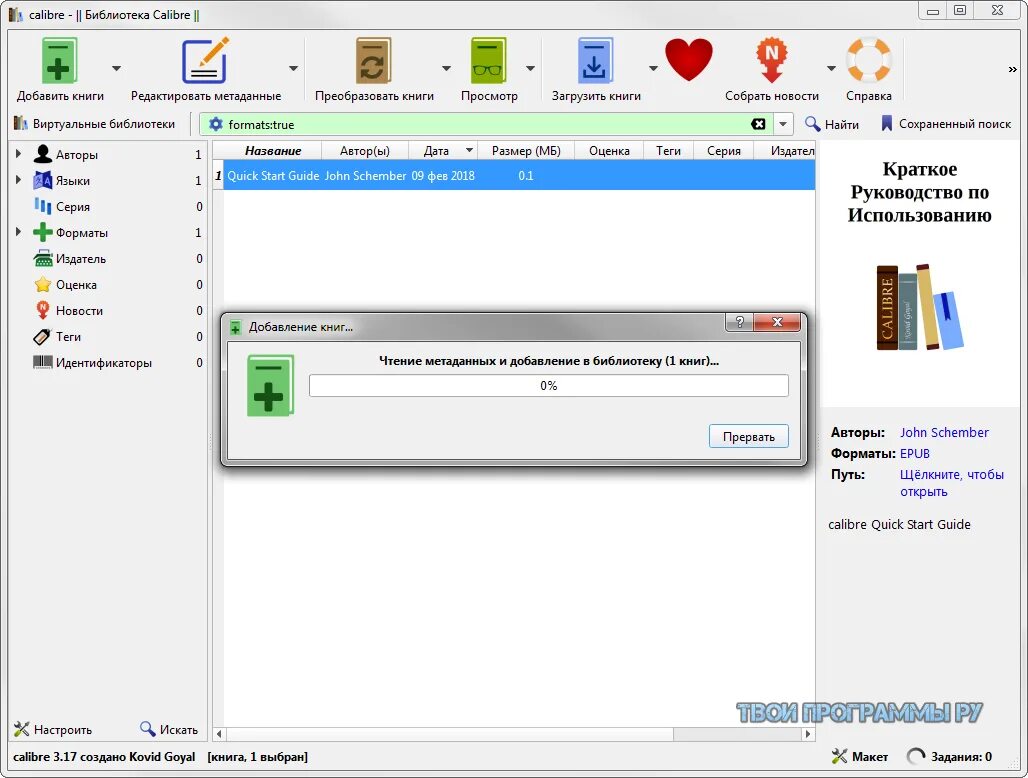Click the book cover image in the details panel
Image resolution: width=1028 pixels, height=778 pixels.
[920, 275]
